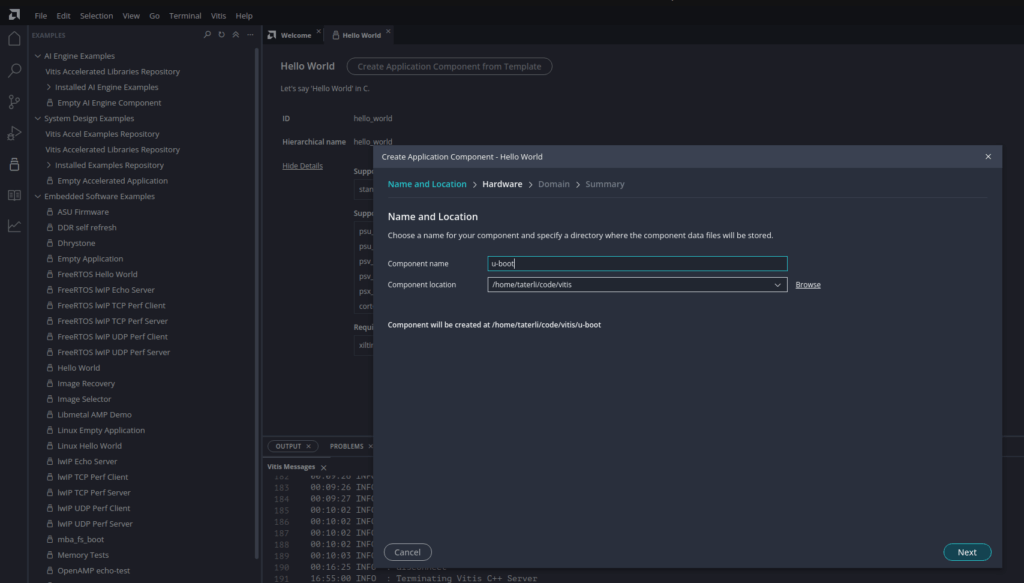This screenshot has height=583, width=1024.
Task: Open the Edit menu
Action: (63, 16)
